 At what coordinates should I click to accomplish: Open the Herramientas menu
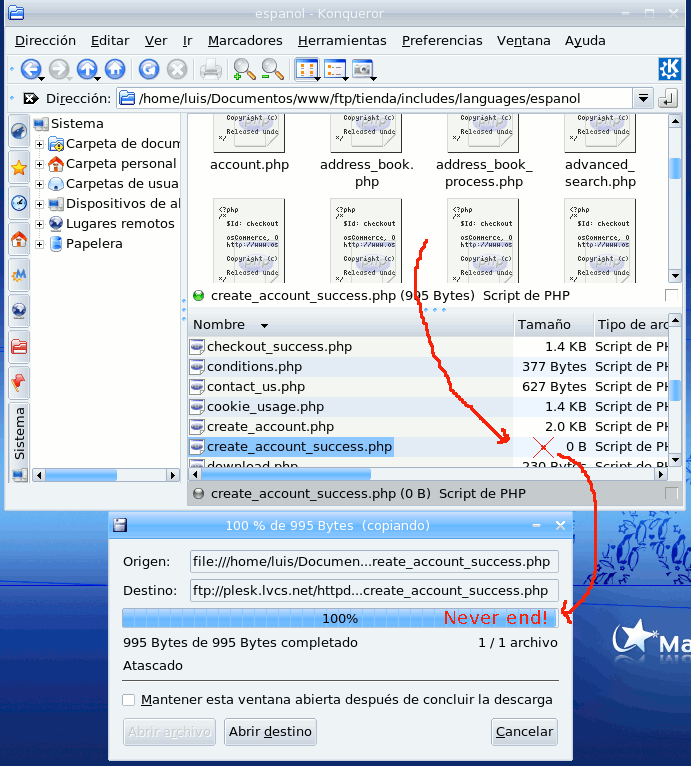[x=342, y=41]
